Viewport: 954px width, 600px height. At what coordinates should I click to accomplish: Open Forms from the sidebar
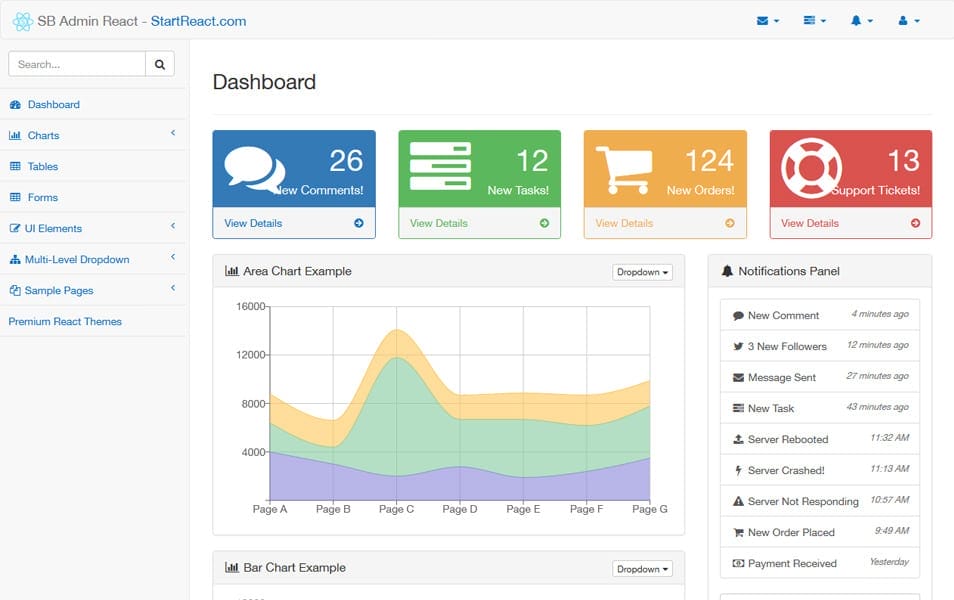42,197
